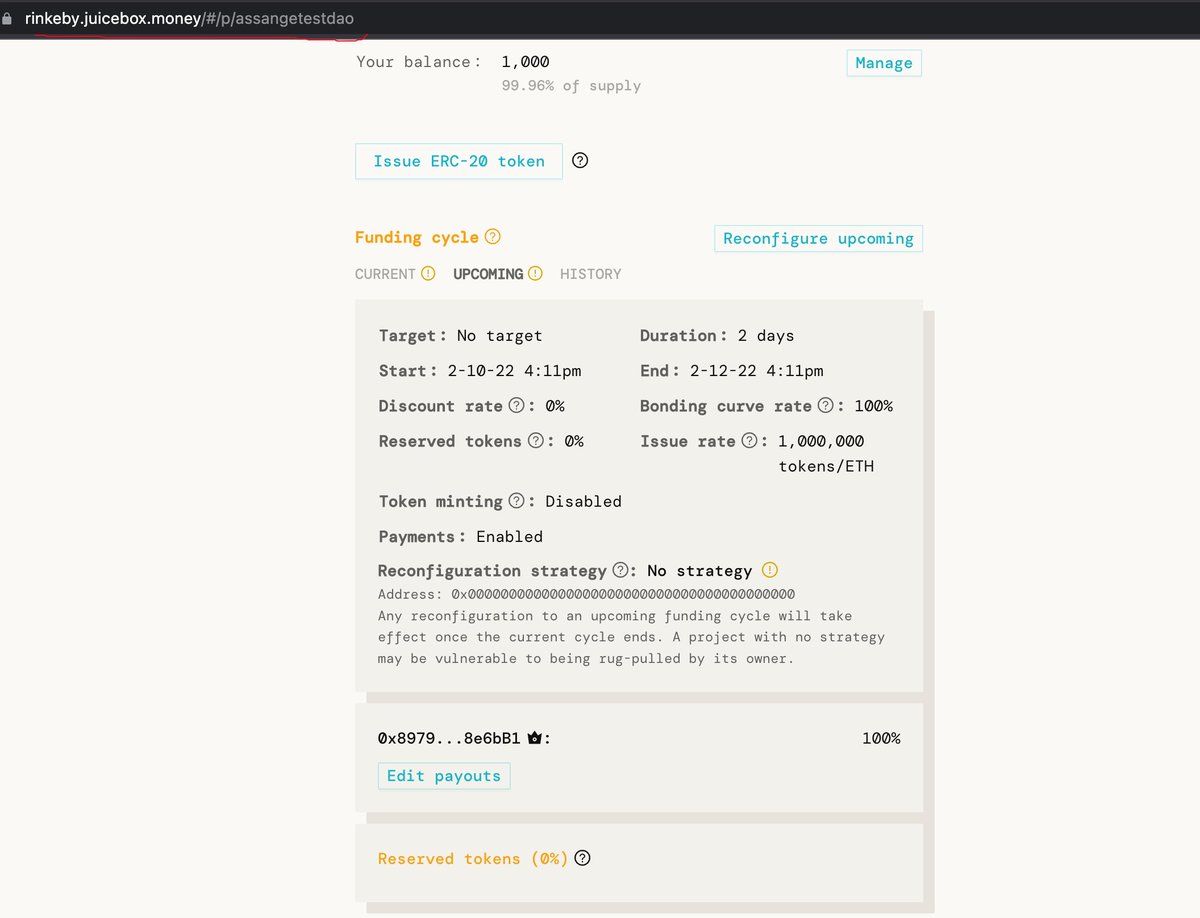Open help icon beside Reserved tokens (0%) heading
Viewport: 1200px width, 918px height.
point(582,858)
